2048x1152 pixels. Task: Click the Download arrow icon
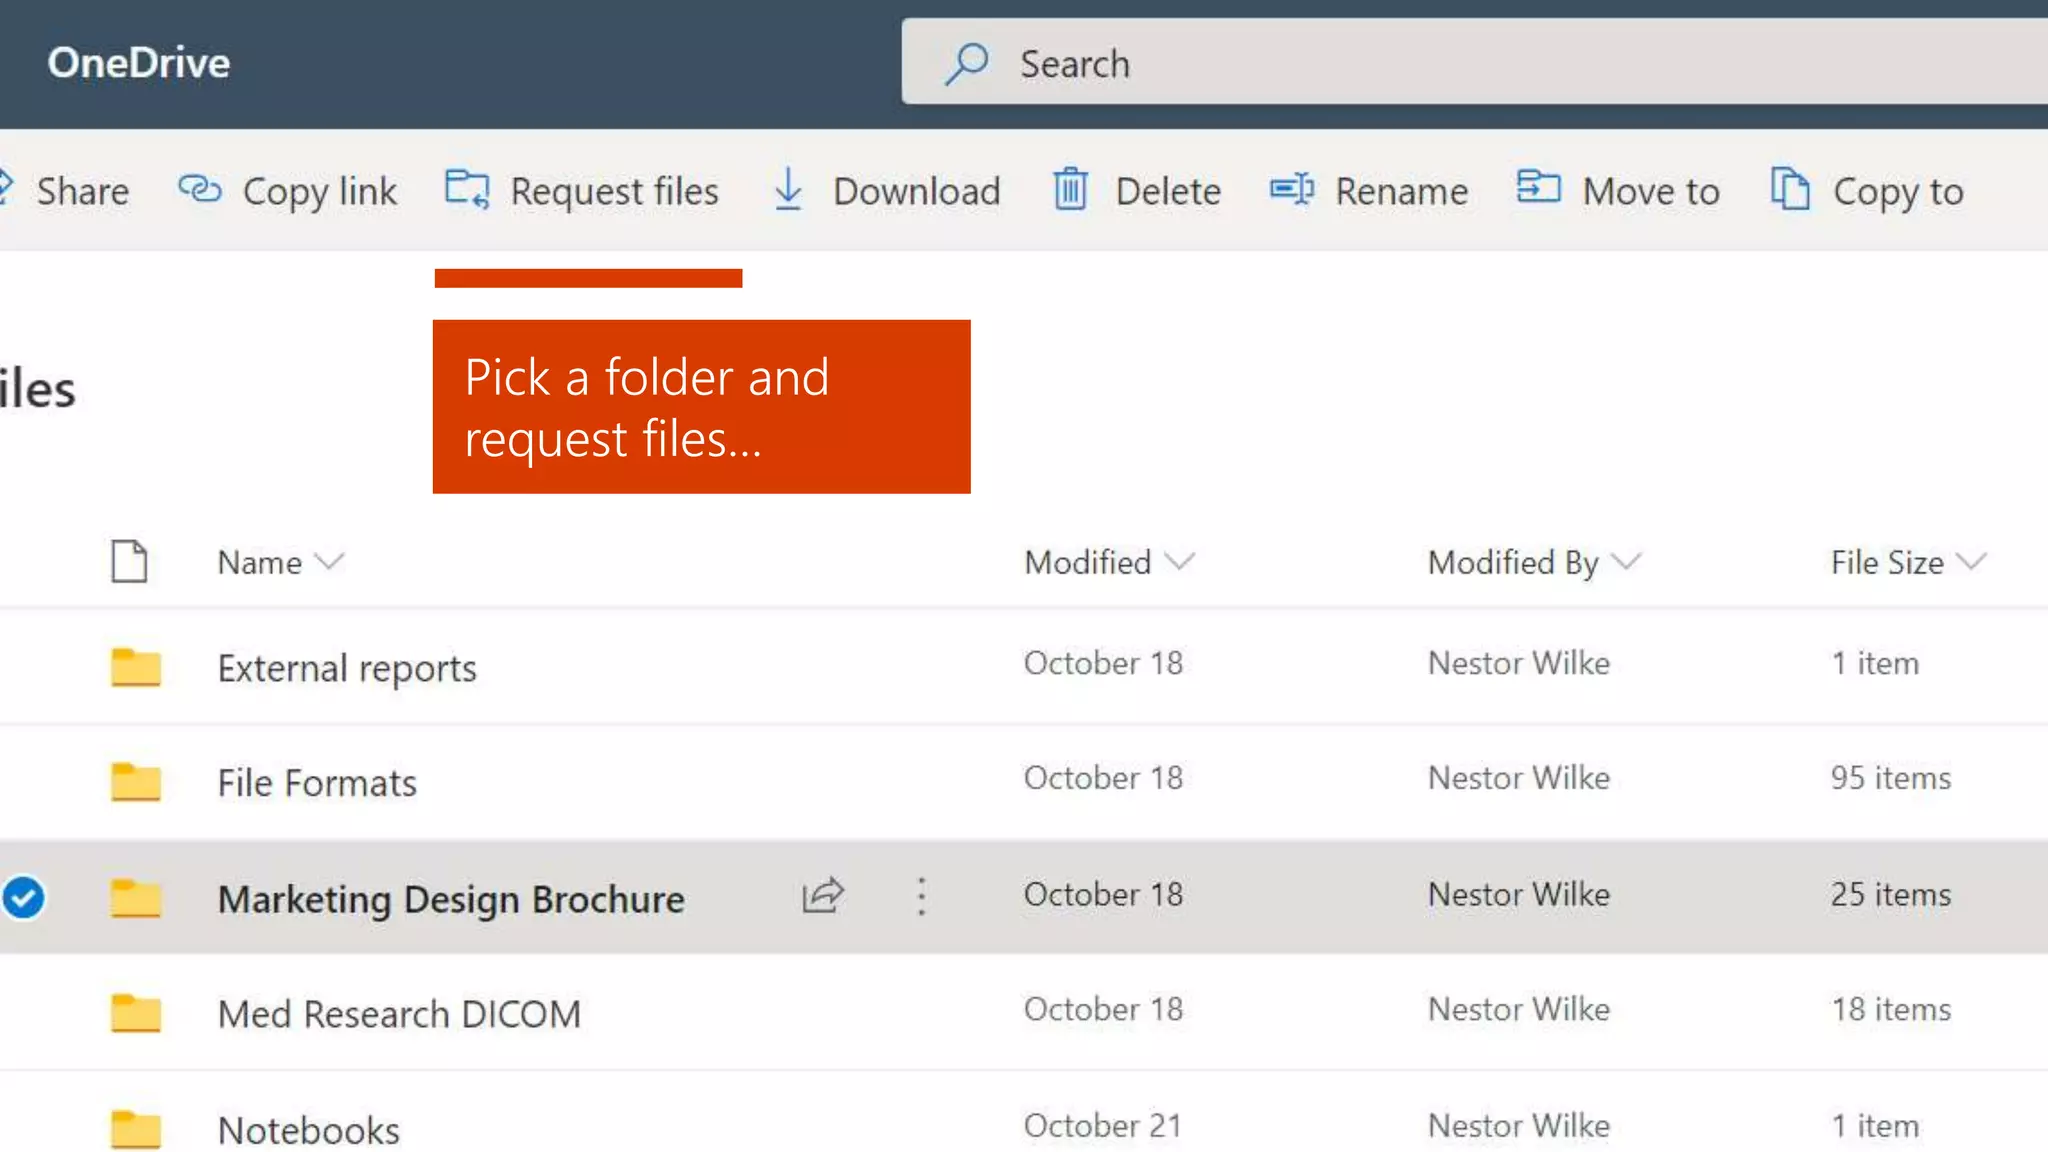(788, 189)
